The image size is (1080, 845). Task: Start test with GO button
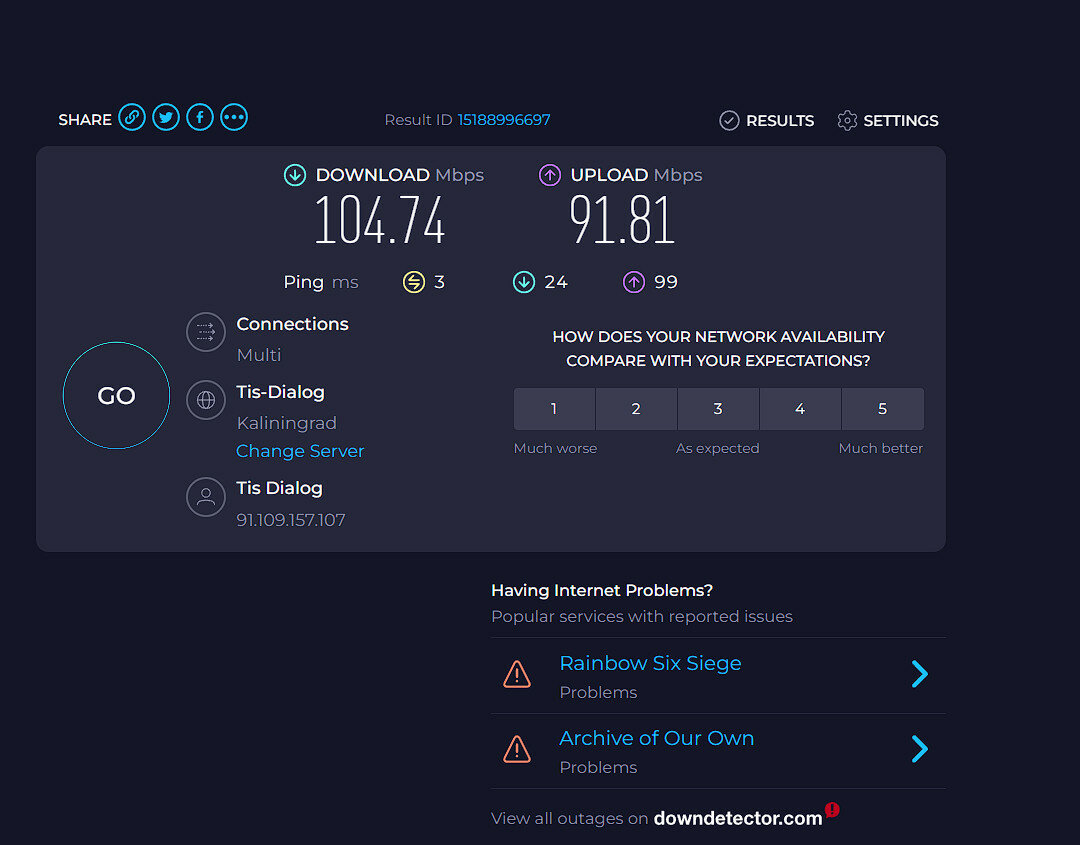pyautogui.click(x=116, y=395)
